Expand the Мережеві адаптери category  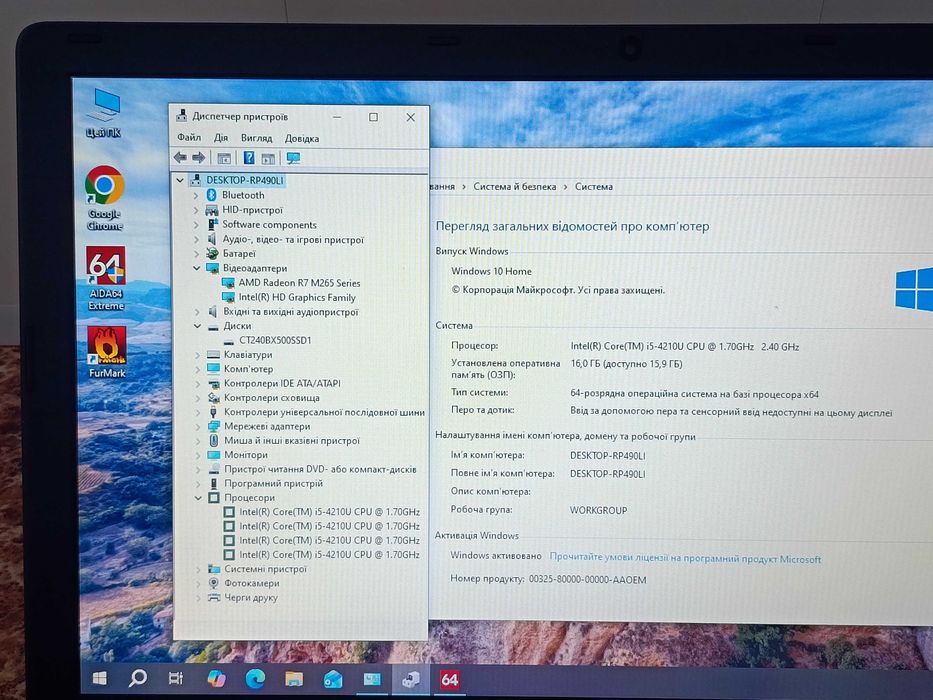(x=198, y=426)
